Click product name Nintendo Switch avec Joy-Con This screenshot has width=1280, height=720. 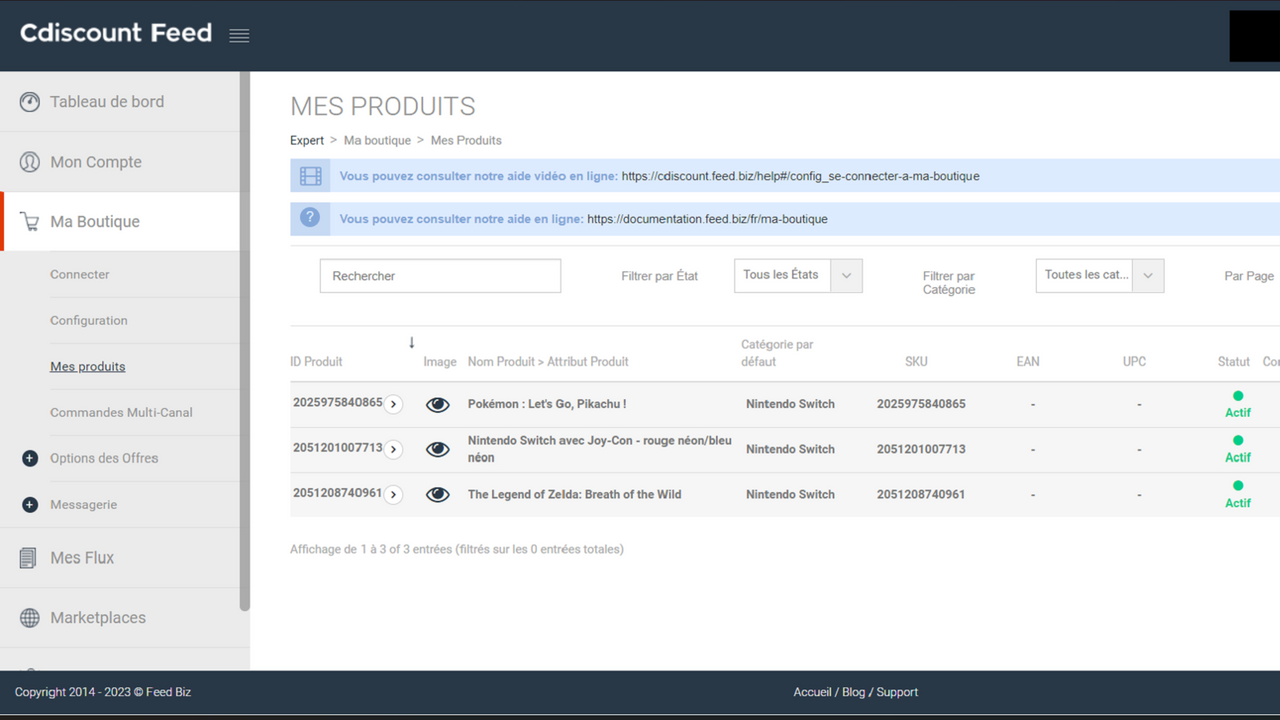[x=600, y=449]
